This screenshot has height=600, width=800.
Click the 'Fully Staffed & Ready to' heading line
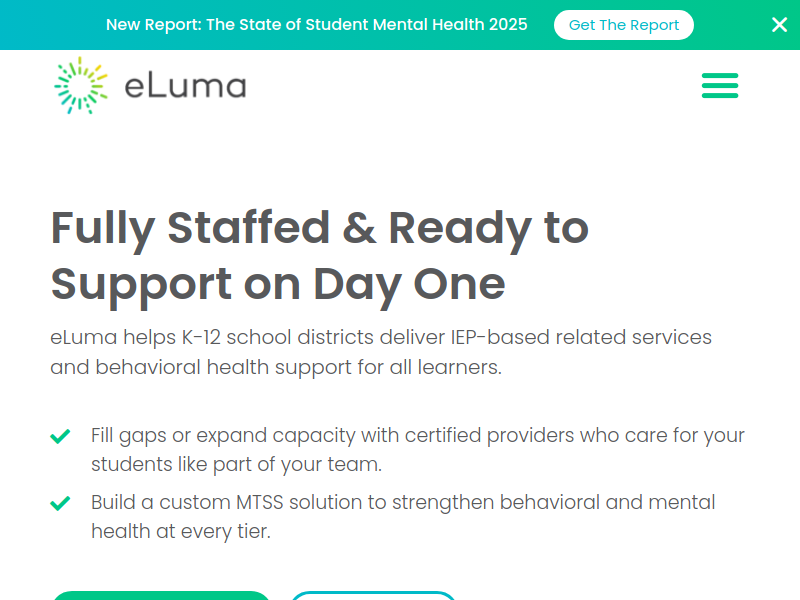coord(319,228)
